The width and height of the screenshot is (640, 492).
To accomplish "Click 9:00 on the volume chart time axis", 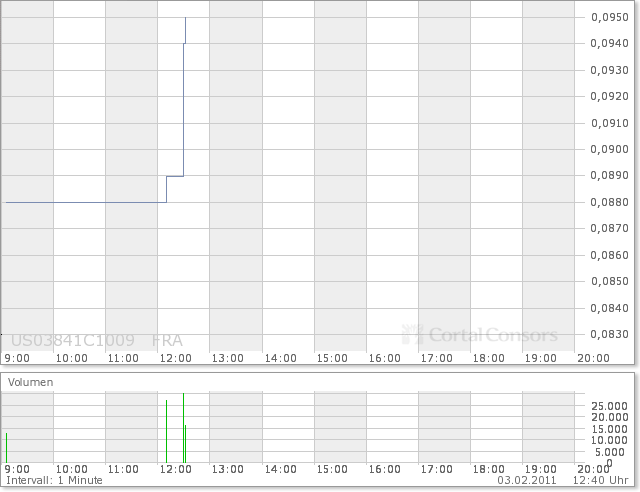I will (x=17, y=470).
